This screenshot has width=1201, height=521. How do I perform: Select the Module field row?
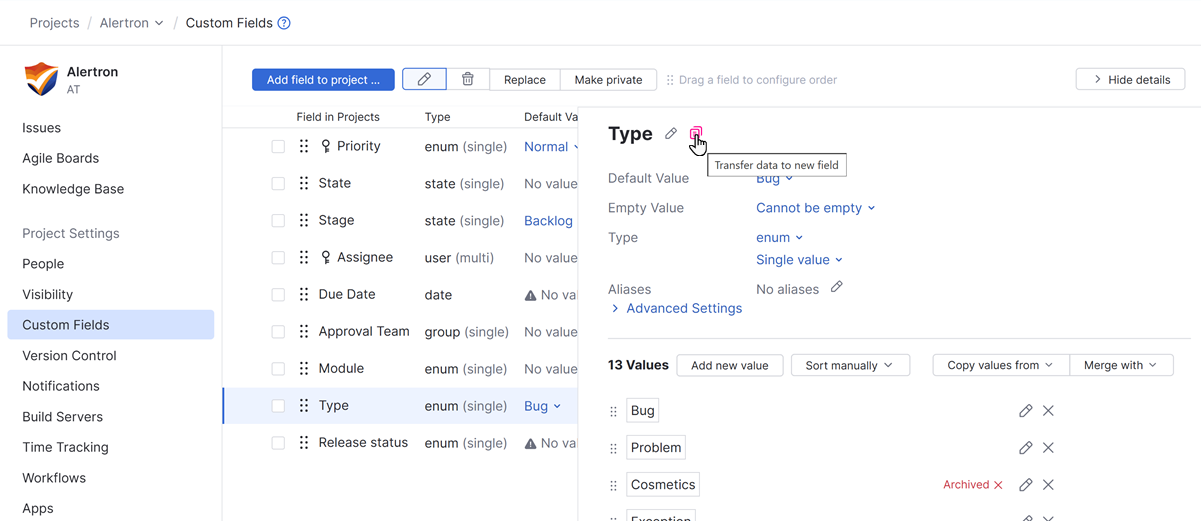click(341, 369)
